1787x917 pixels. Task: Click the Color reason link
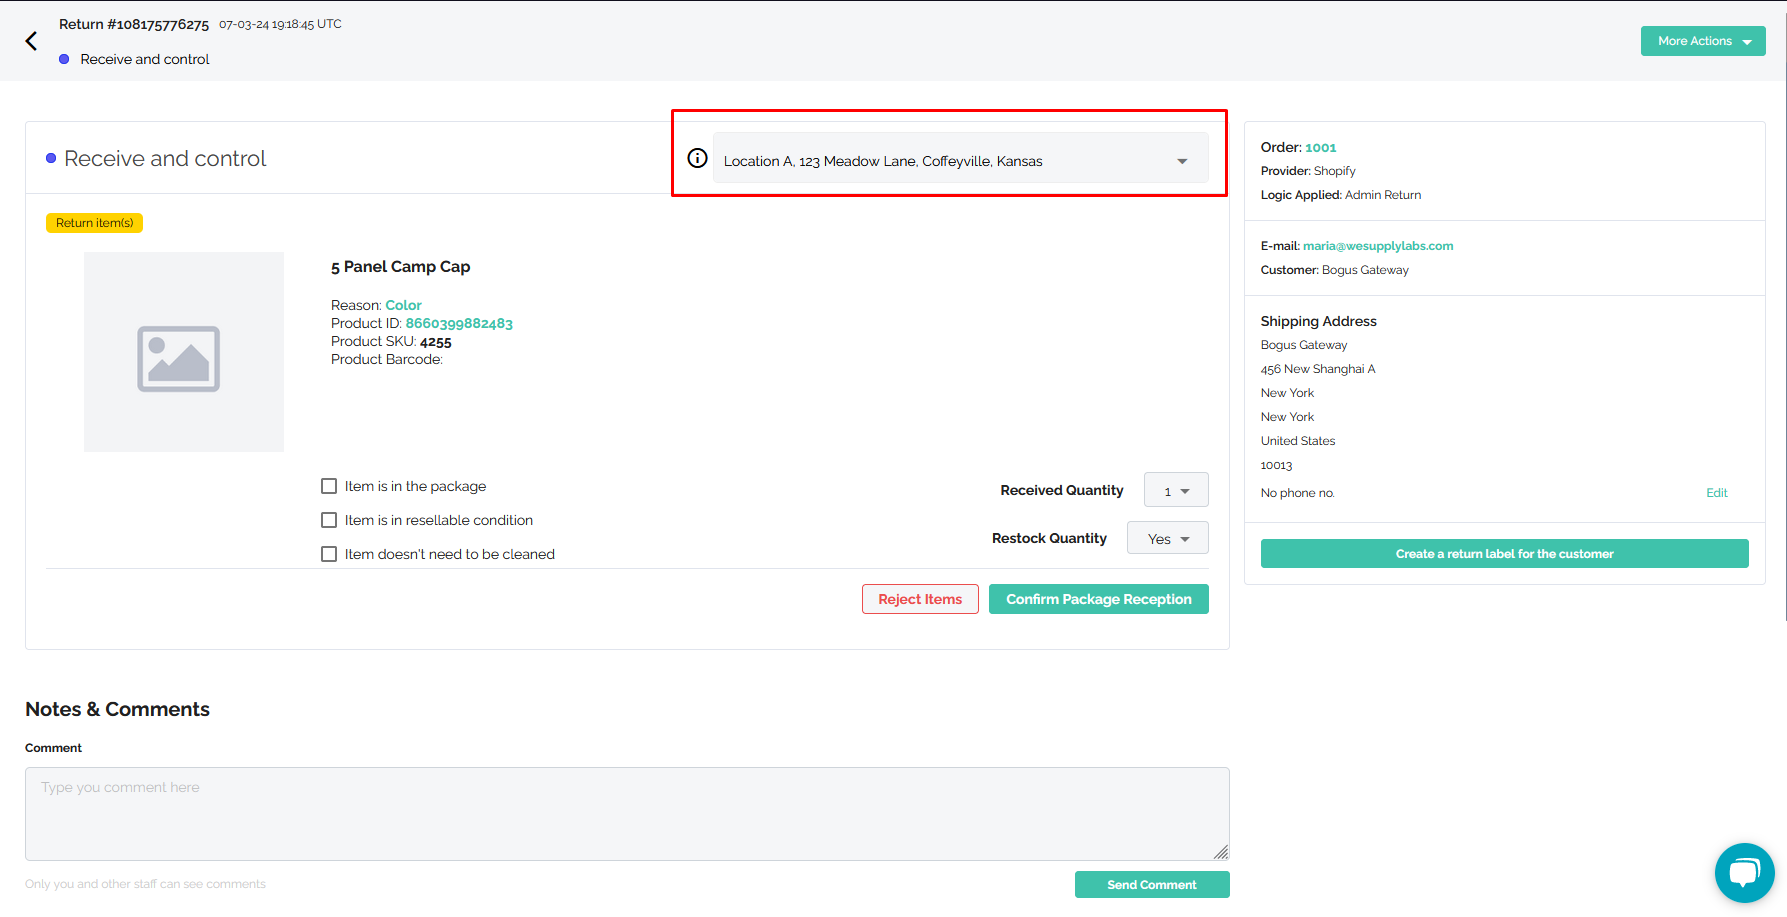[404, 305]
